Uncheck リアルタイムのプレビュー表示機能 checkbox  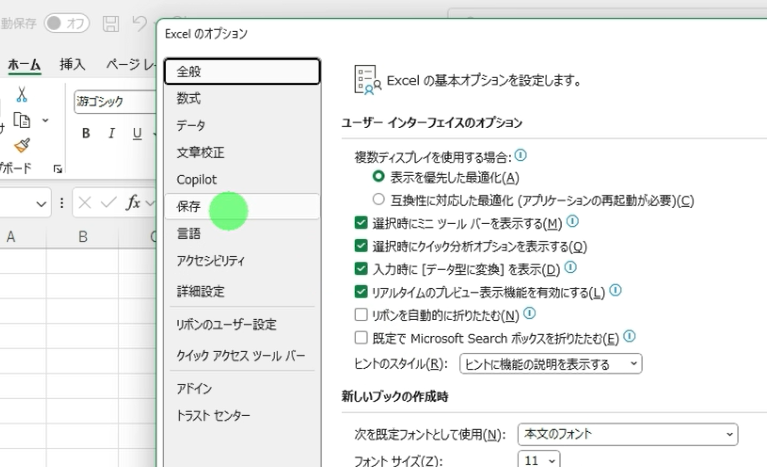point(361,291)
